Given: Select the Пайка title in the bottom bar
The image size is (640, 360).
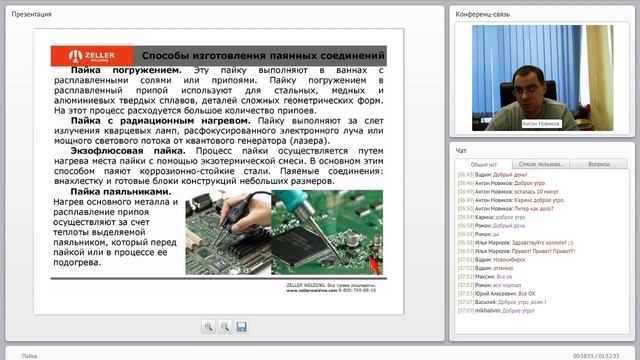Looking at the screenshot, I should 29,356.
